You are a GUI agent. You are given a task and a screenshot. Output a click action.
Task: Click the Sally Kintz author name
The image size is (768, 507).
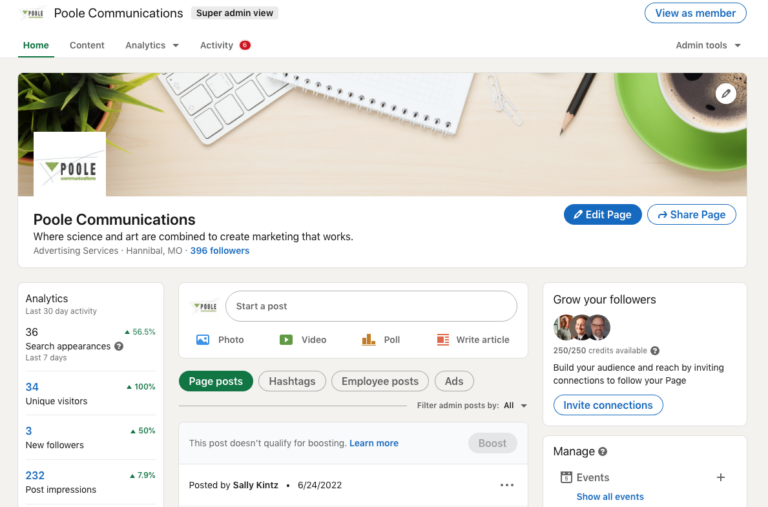coord(255,485)
